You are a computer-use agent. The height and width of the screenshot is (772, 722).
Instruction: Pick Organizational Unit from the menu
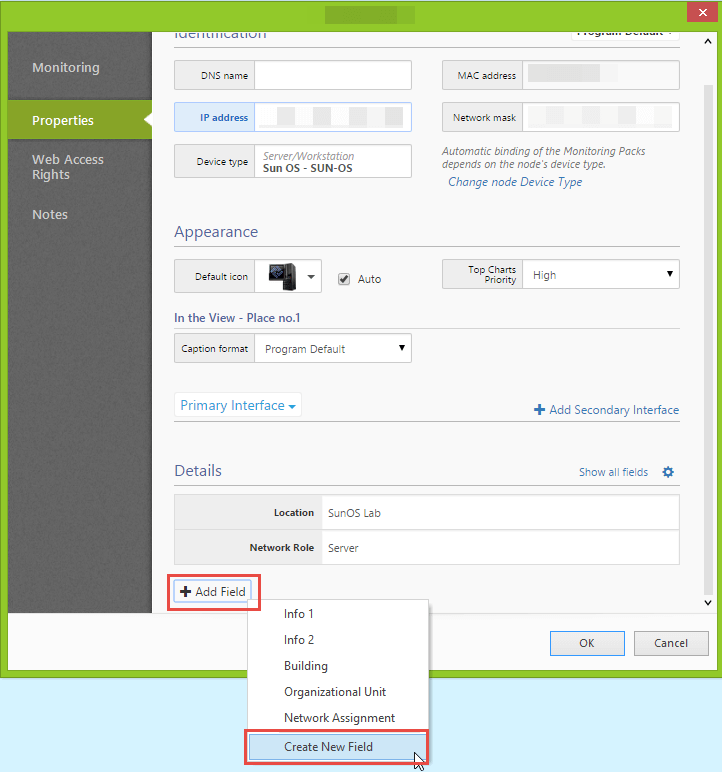[335, 692]
